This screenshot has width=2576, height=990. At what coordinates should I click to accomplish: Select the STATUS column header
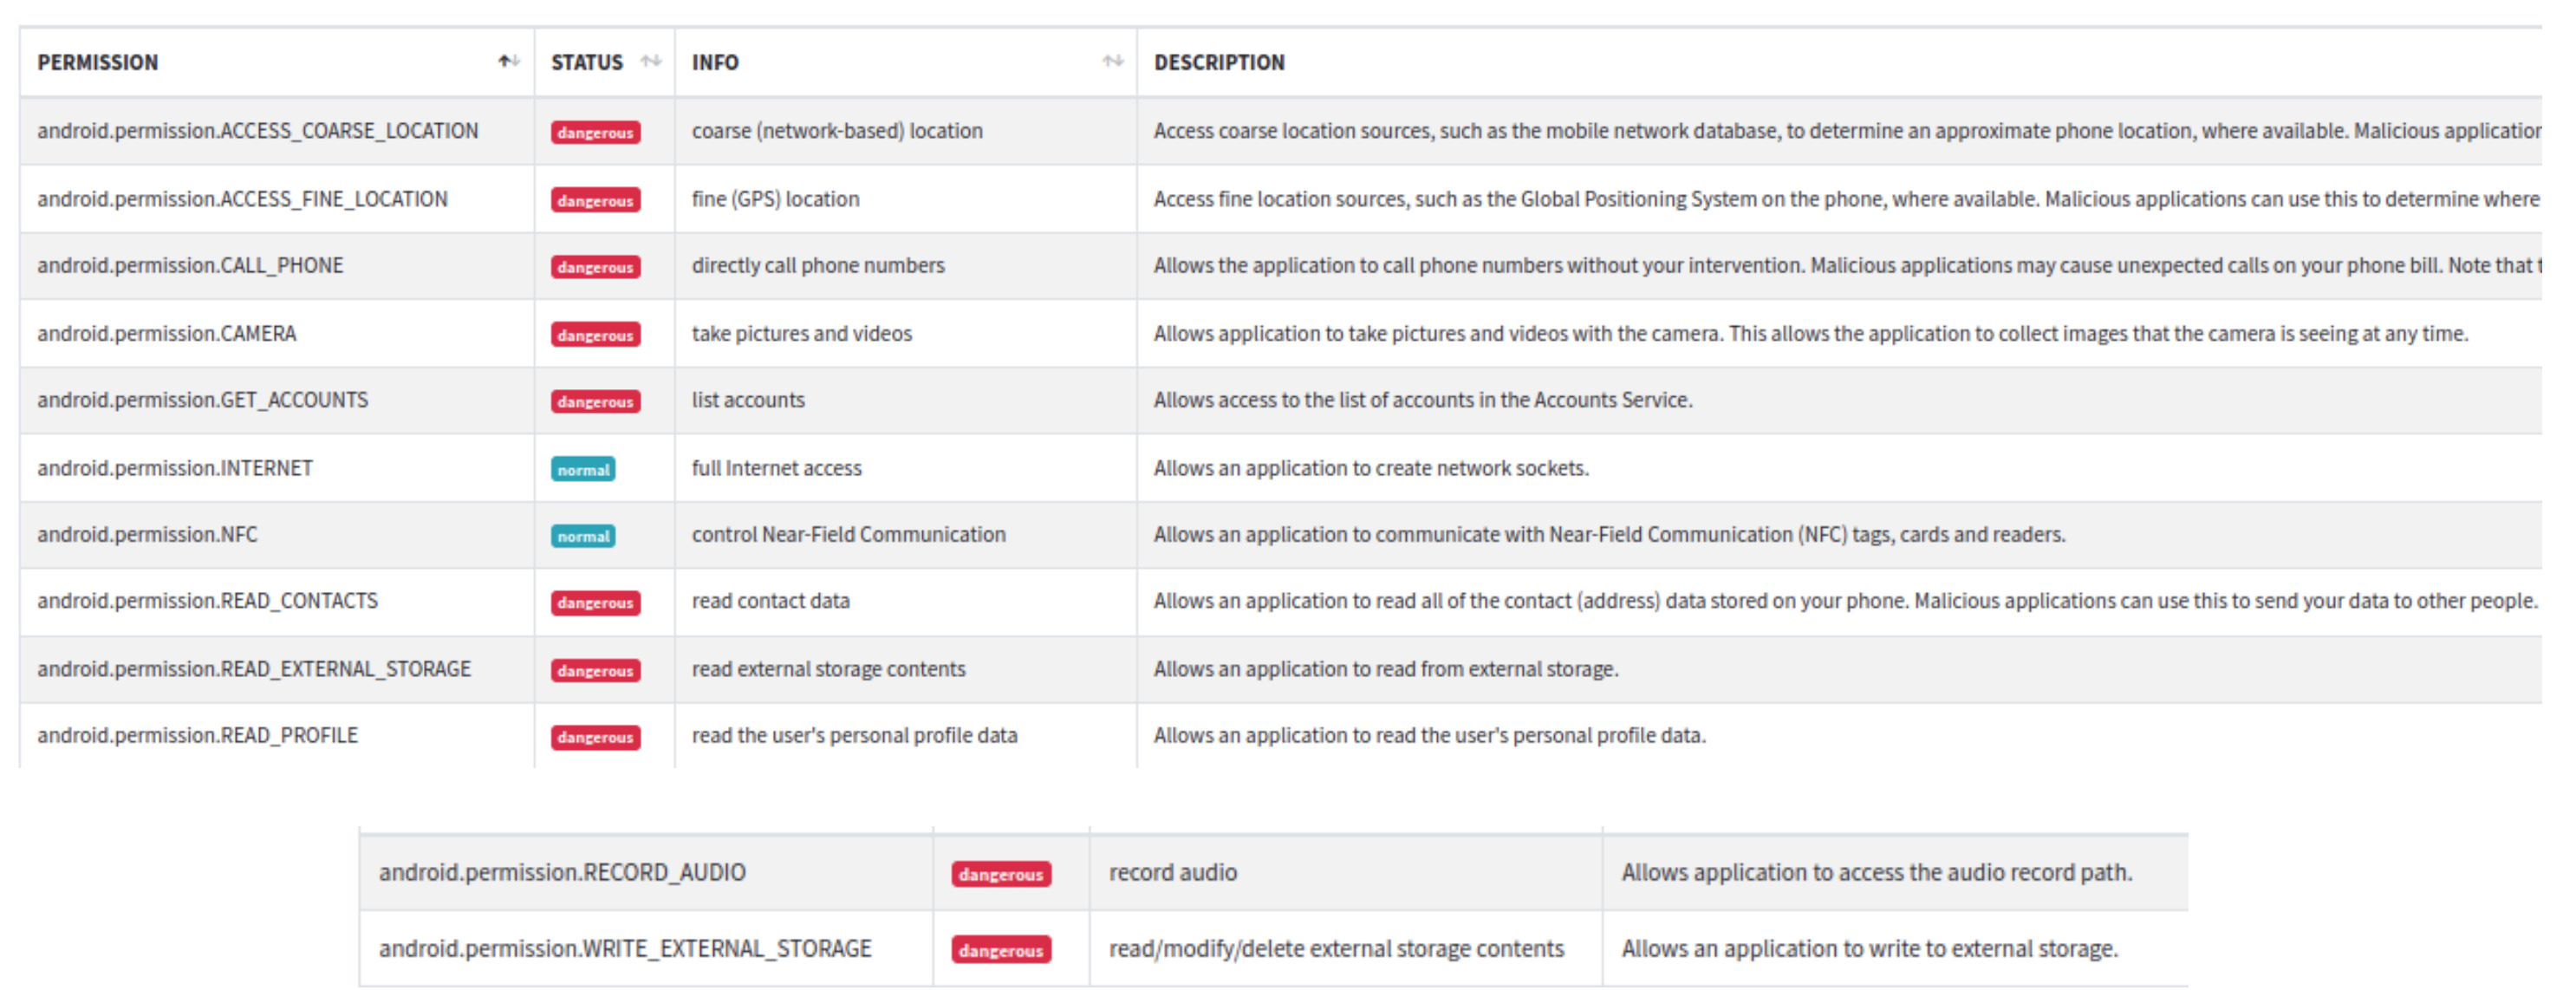point(586,61)
